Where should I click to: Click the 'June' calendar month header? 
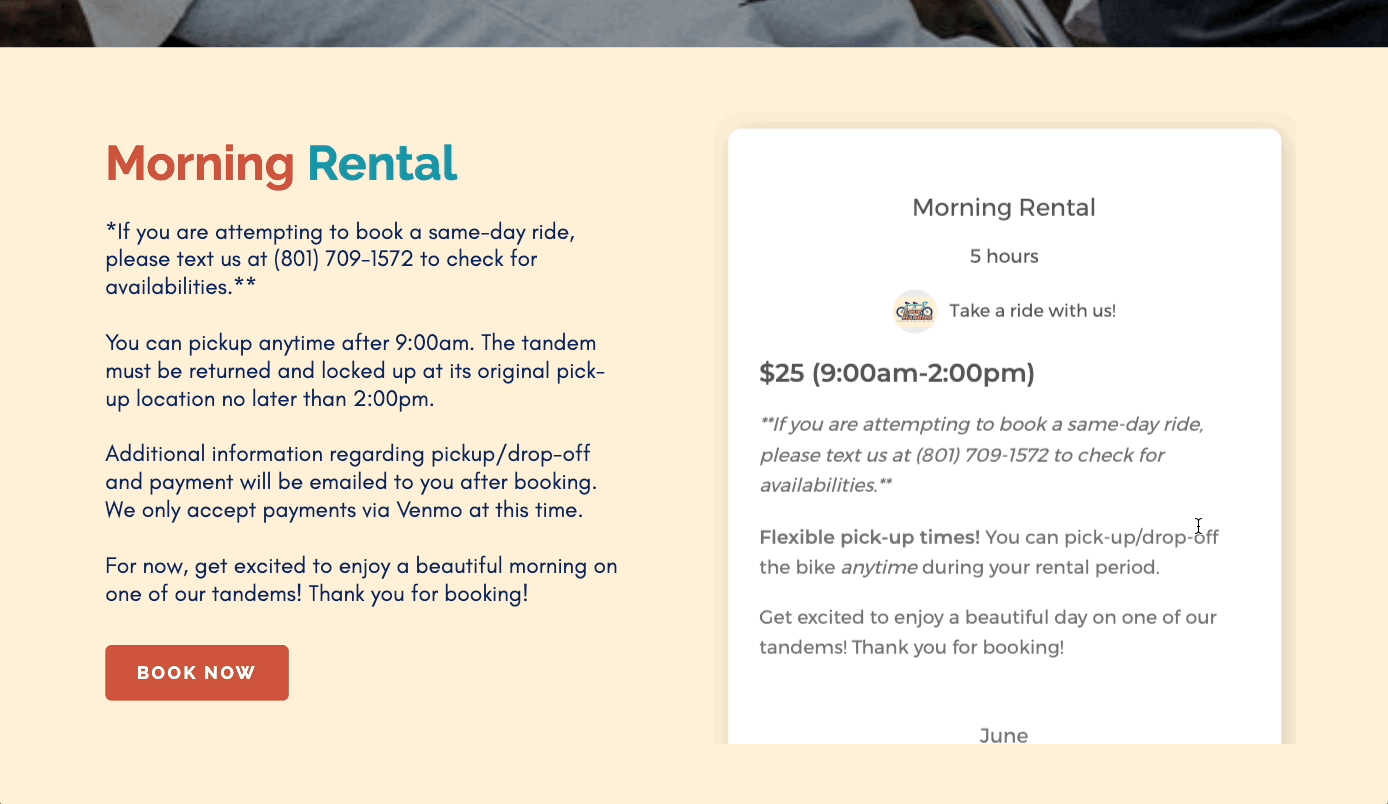tap(1003, 735)
